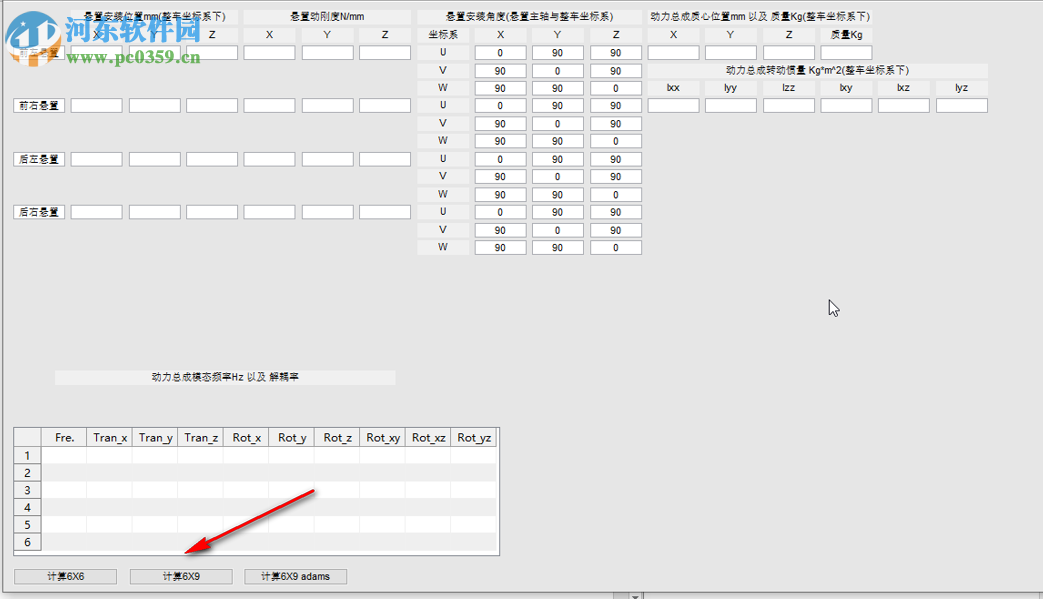Focus 前左悬置 dynamic stiffness X field
This screenshot has height=616, width=1043.
click(269, 53)
